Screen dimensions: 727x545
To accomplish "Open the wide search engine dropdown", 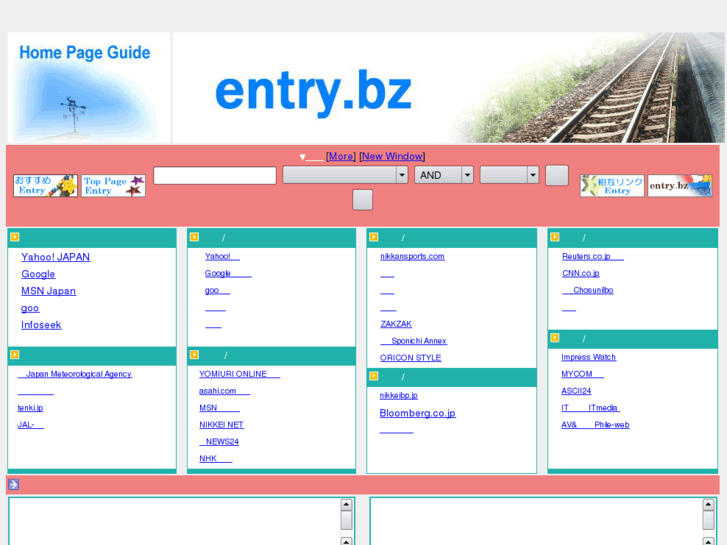I will (345, 175).
